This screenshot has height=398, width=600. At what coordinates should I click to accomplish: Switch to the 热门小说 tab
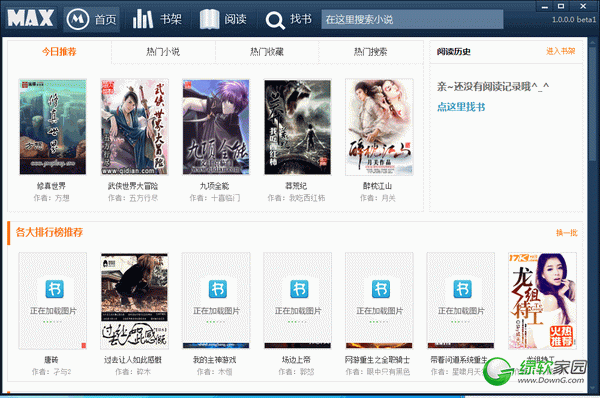pyautogui.click(x=163, y=52)
